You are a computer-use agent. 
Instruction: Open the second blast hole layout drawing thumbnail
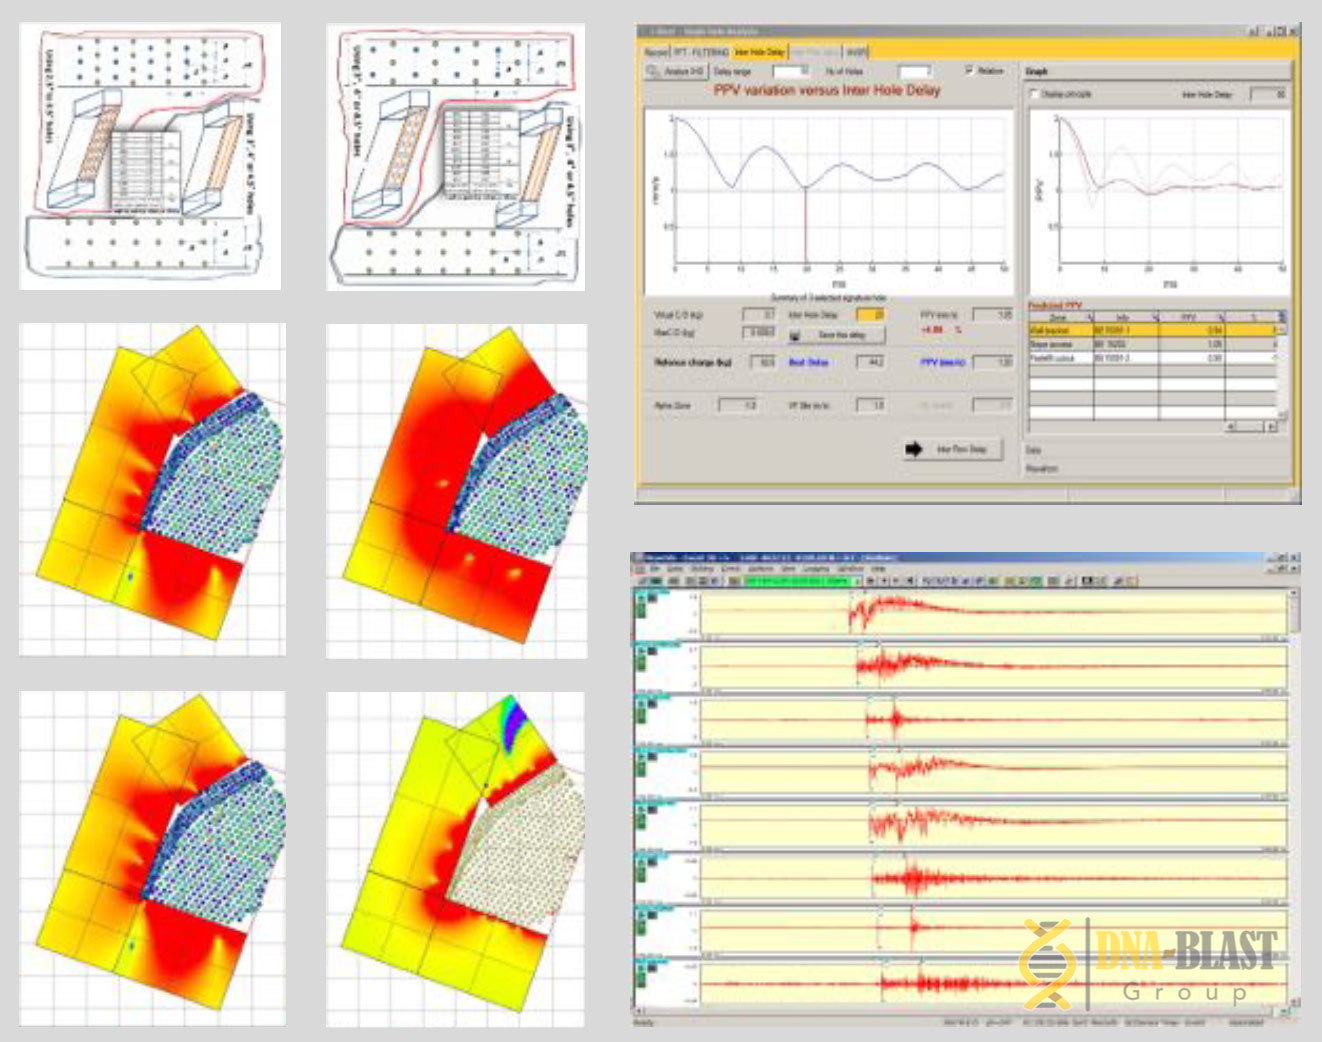pyautogui.click(x=456, y=157)
